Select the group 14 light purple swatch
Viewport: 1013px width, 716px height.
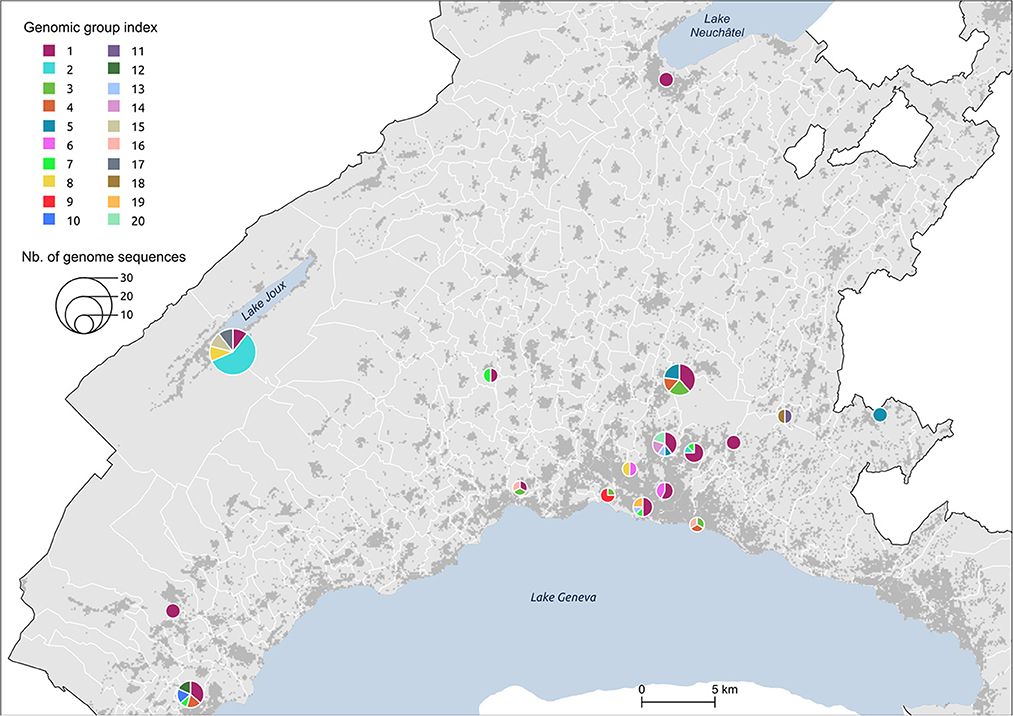click(x=114, y=107)
